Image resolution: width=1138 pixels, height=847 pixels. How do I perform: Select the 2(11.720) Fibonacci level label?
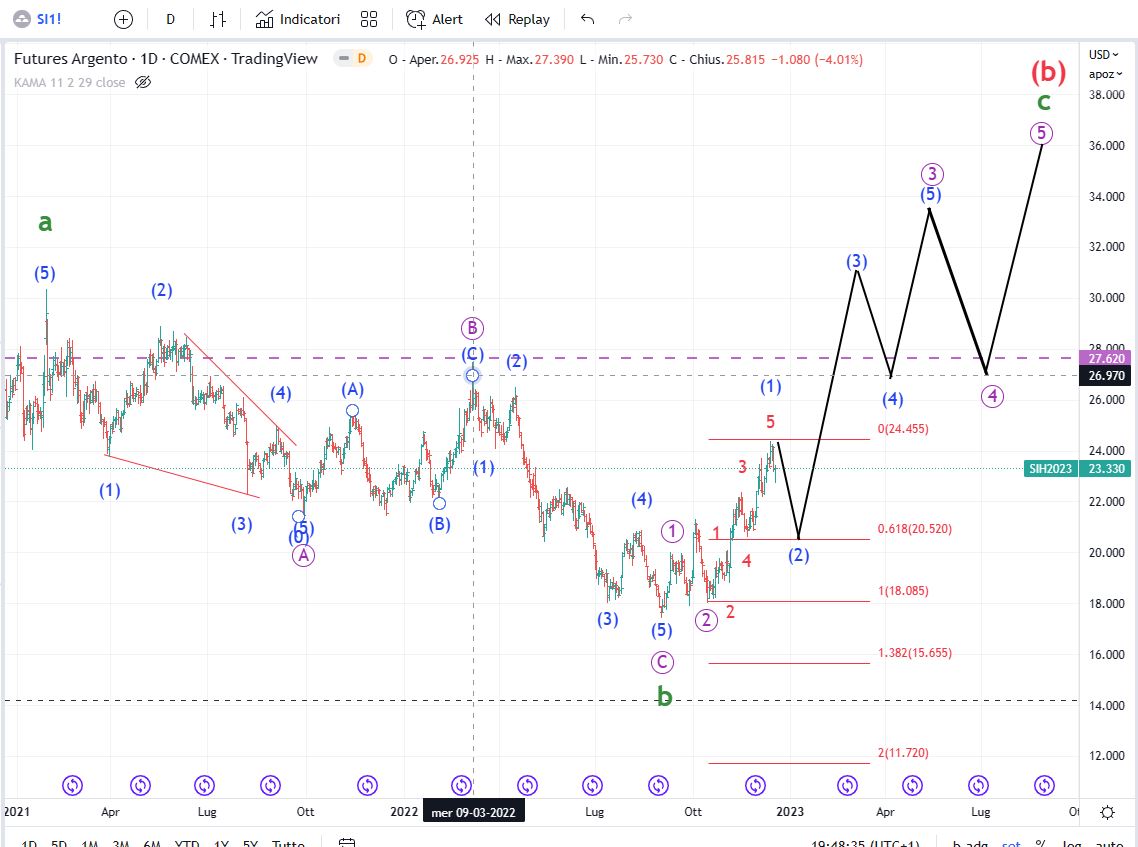point(903,753)
